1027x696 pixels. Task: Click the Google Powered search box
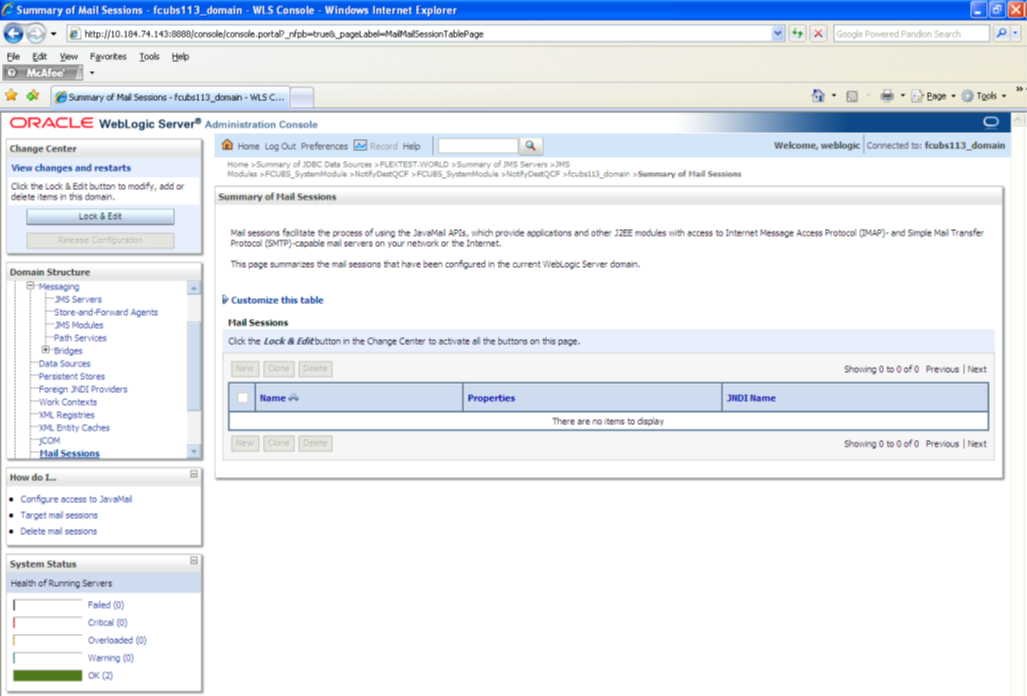[911, 33]
